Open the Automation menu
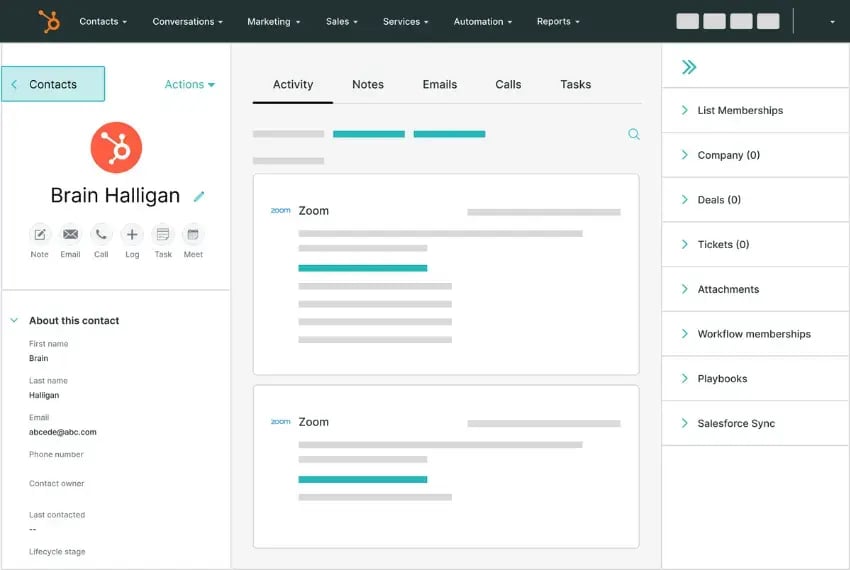 coord(482,22)
